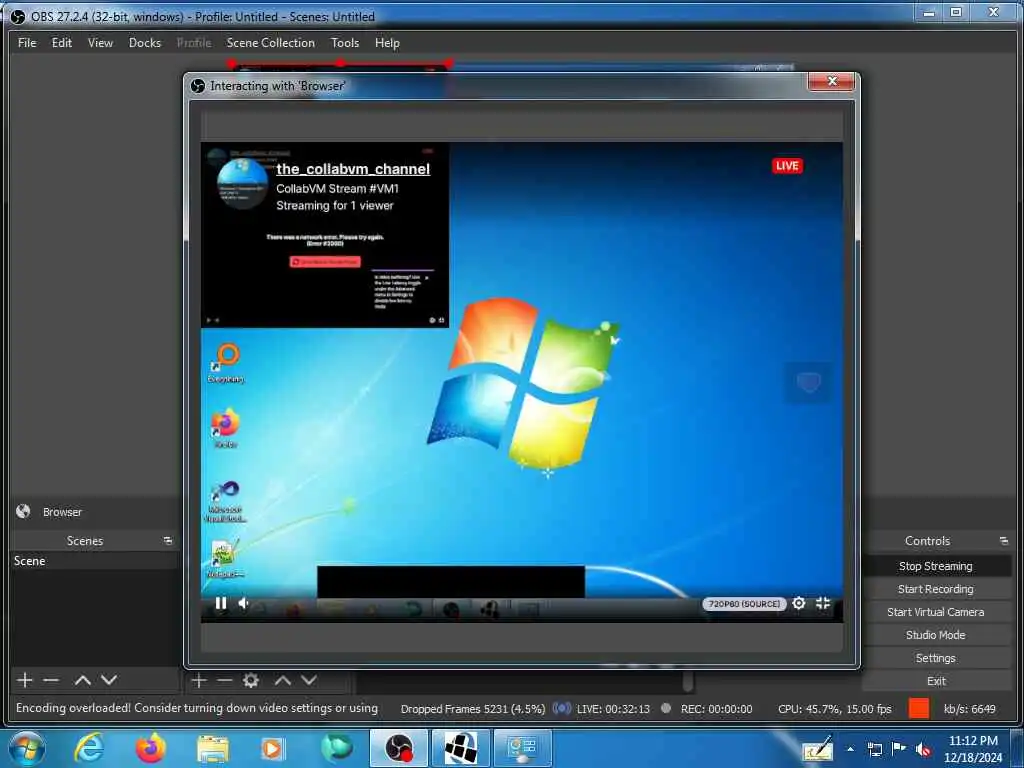Click the Action Center flag tray icon
Screen dimensions: 1024x768
point(899,749)
